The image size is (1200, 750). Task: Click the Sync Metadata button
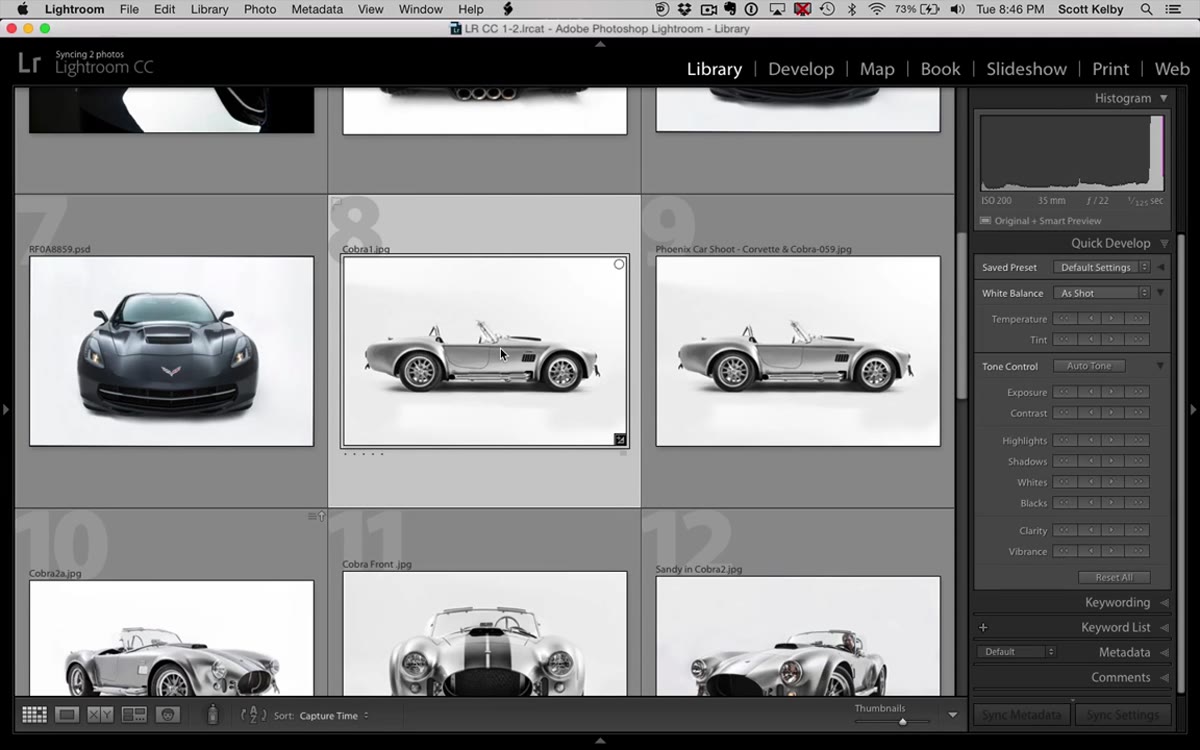1021,715
